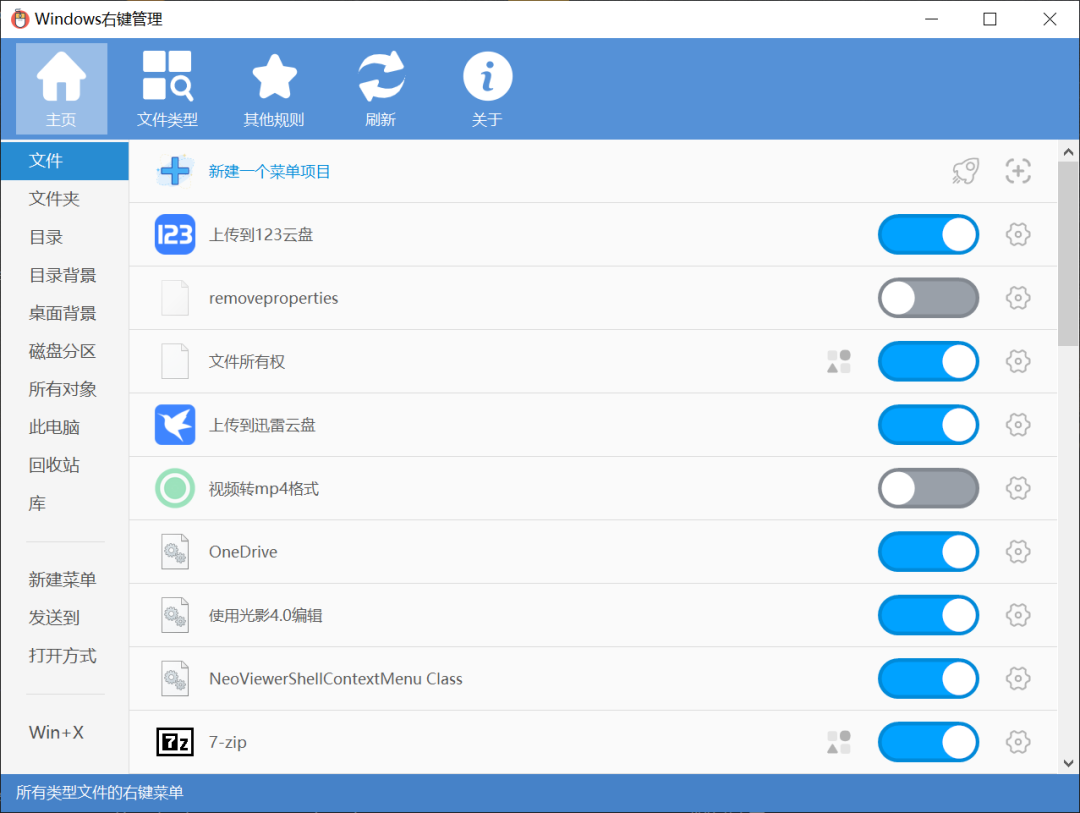This screenshot has width=1080, height=813.
Task: Click the 新建一个菜单项目 link
Action: (x=269, y=172)
